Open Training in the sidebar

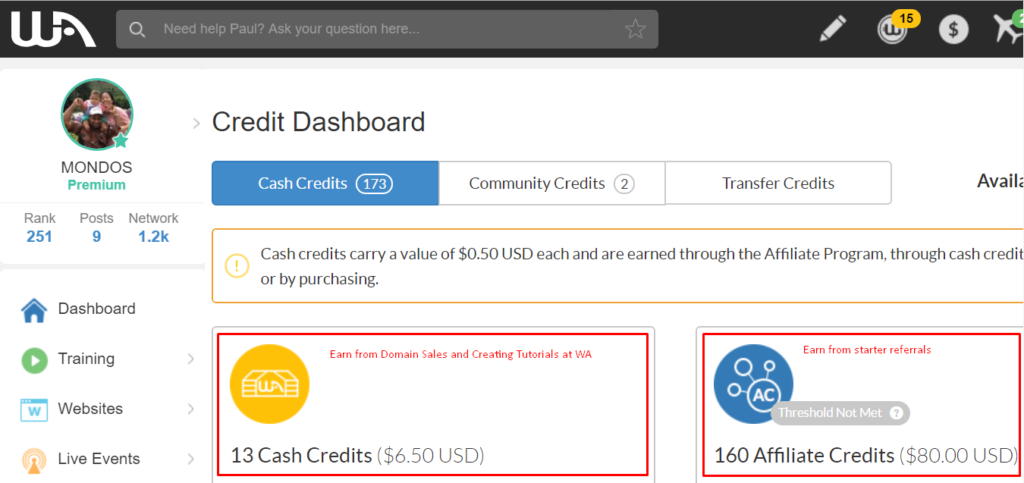point(86,359)
